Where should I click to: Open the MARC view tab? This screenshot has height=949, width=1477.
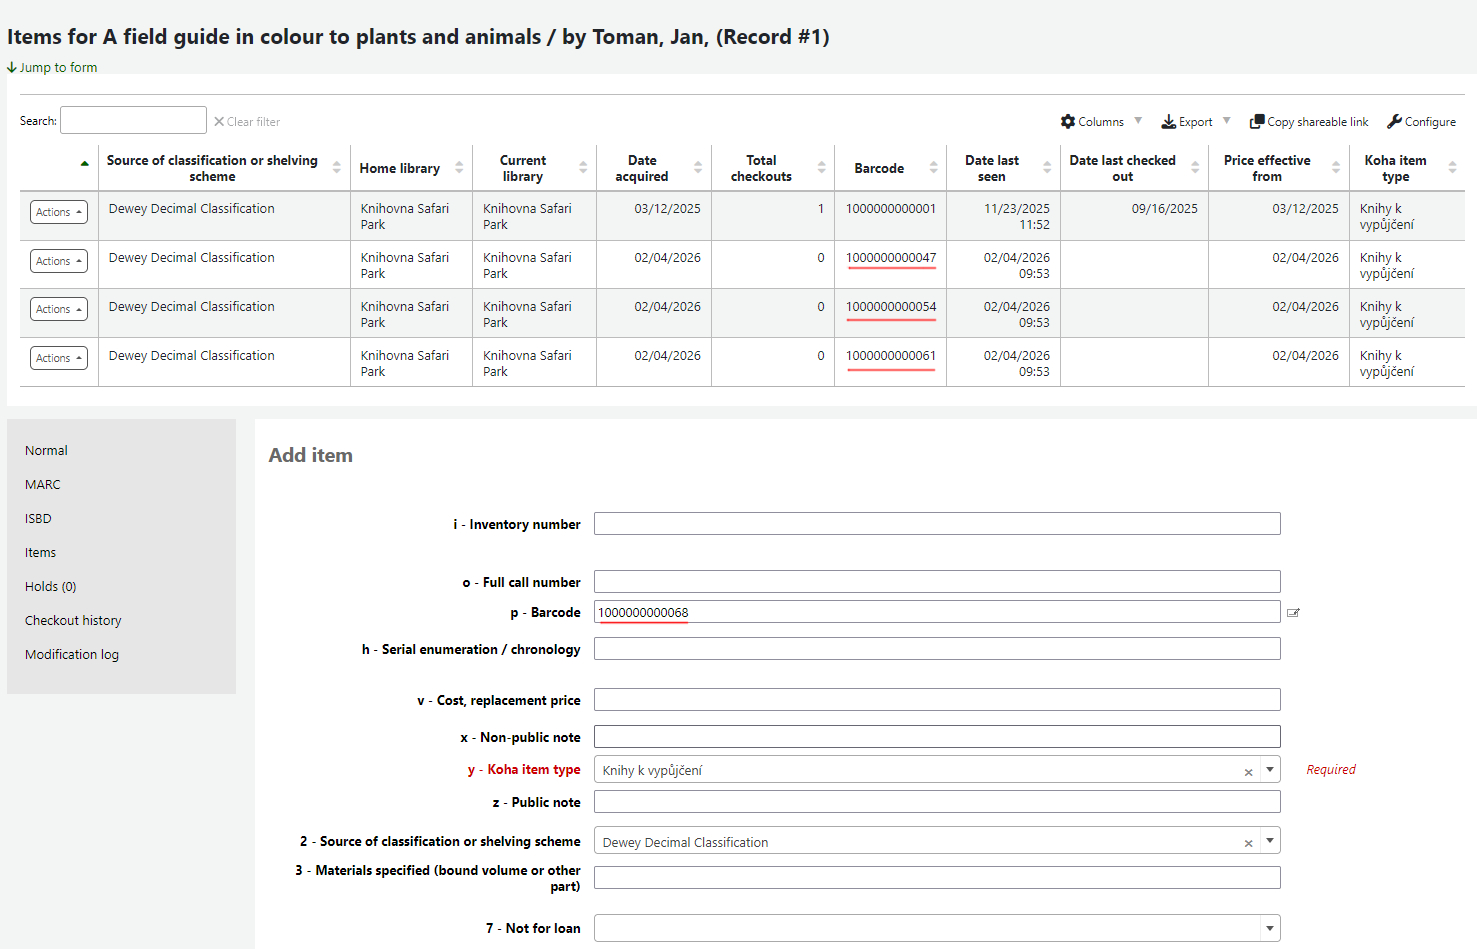[x=43, y=485]
